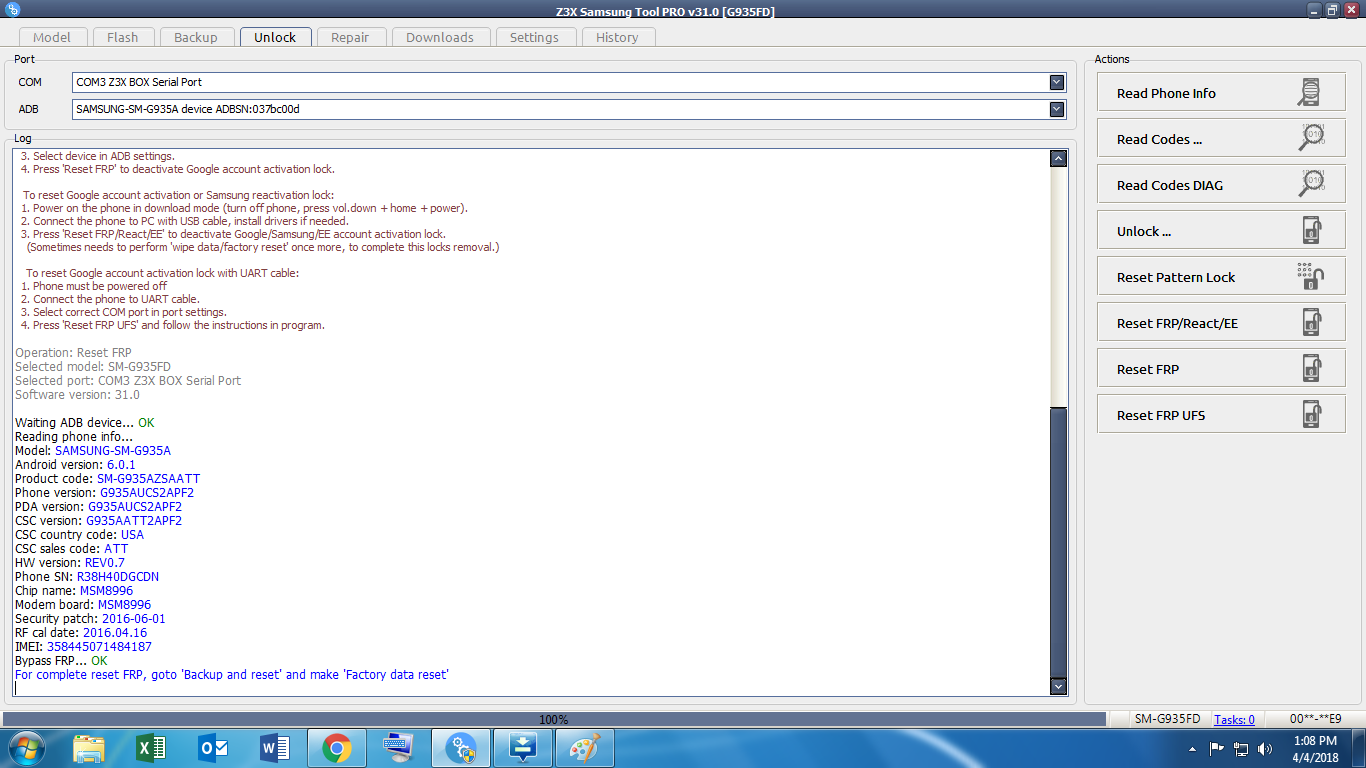1366x768 pixels.
Task: Click the taskbar clock showing 1:08 PM
Action: coord(1315,741)
